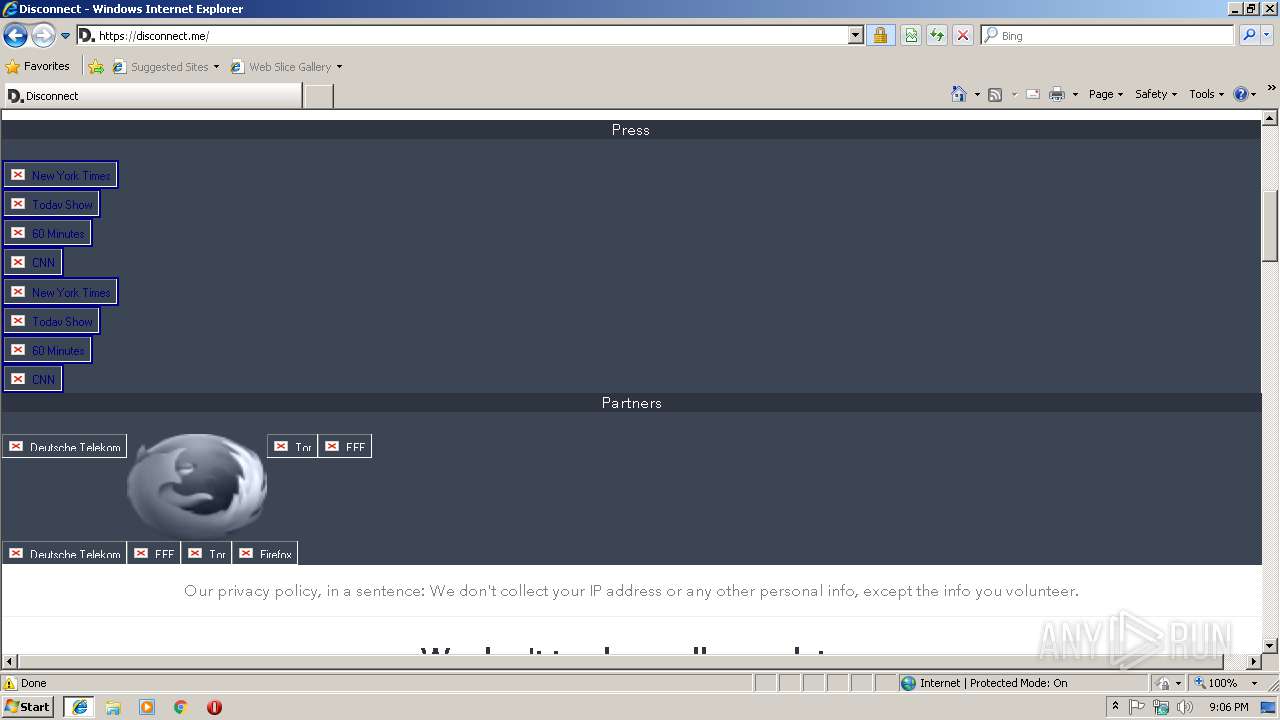This screenshot has width=1280, height=720.
Task: Expand the Print options dropdown arrow
Action: coord(1075,94)
